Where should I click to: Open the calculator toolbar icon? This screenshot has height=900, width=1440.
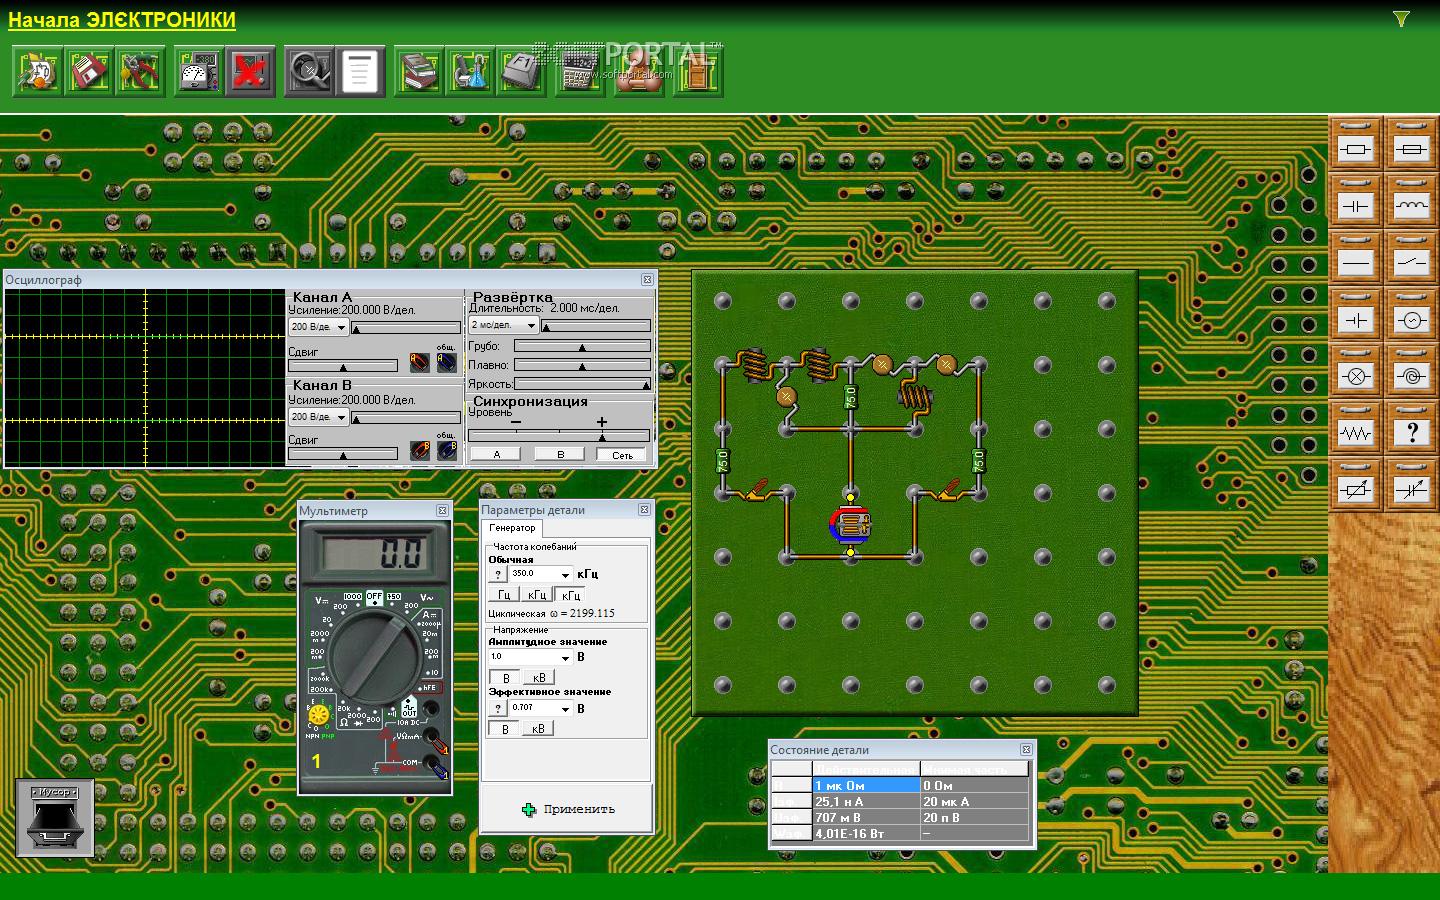point(580,71)
